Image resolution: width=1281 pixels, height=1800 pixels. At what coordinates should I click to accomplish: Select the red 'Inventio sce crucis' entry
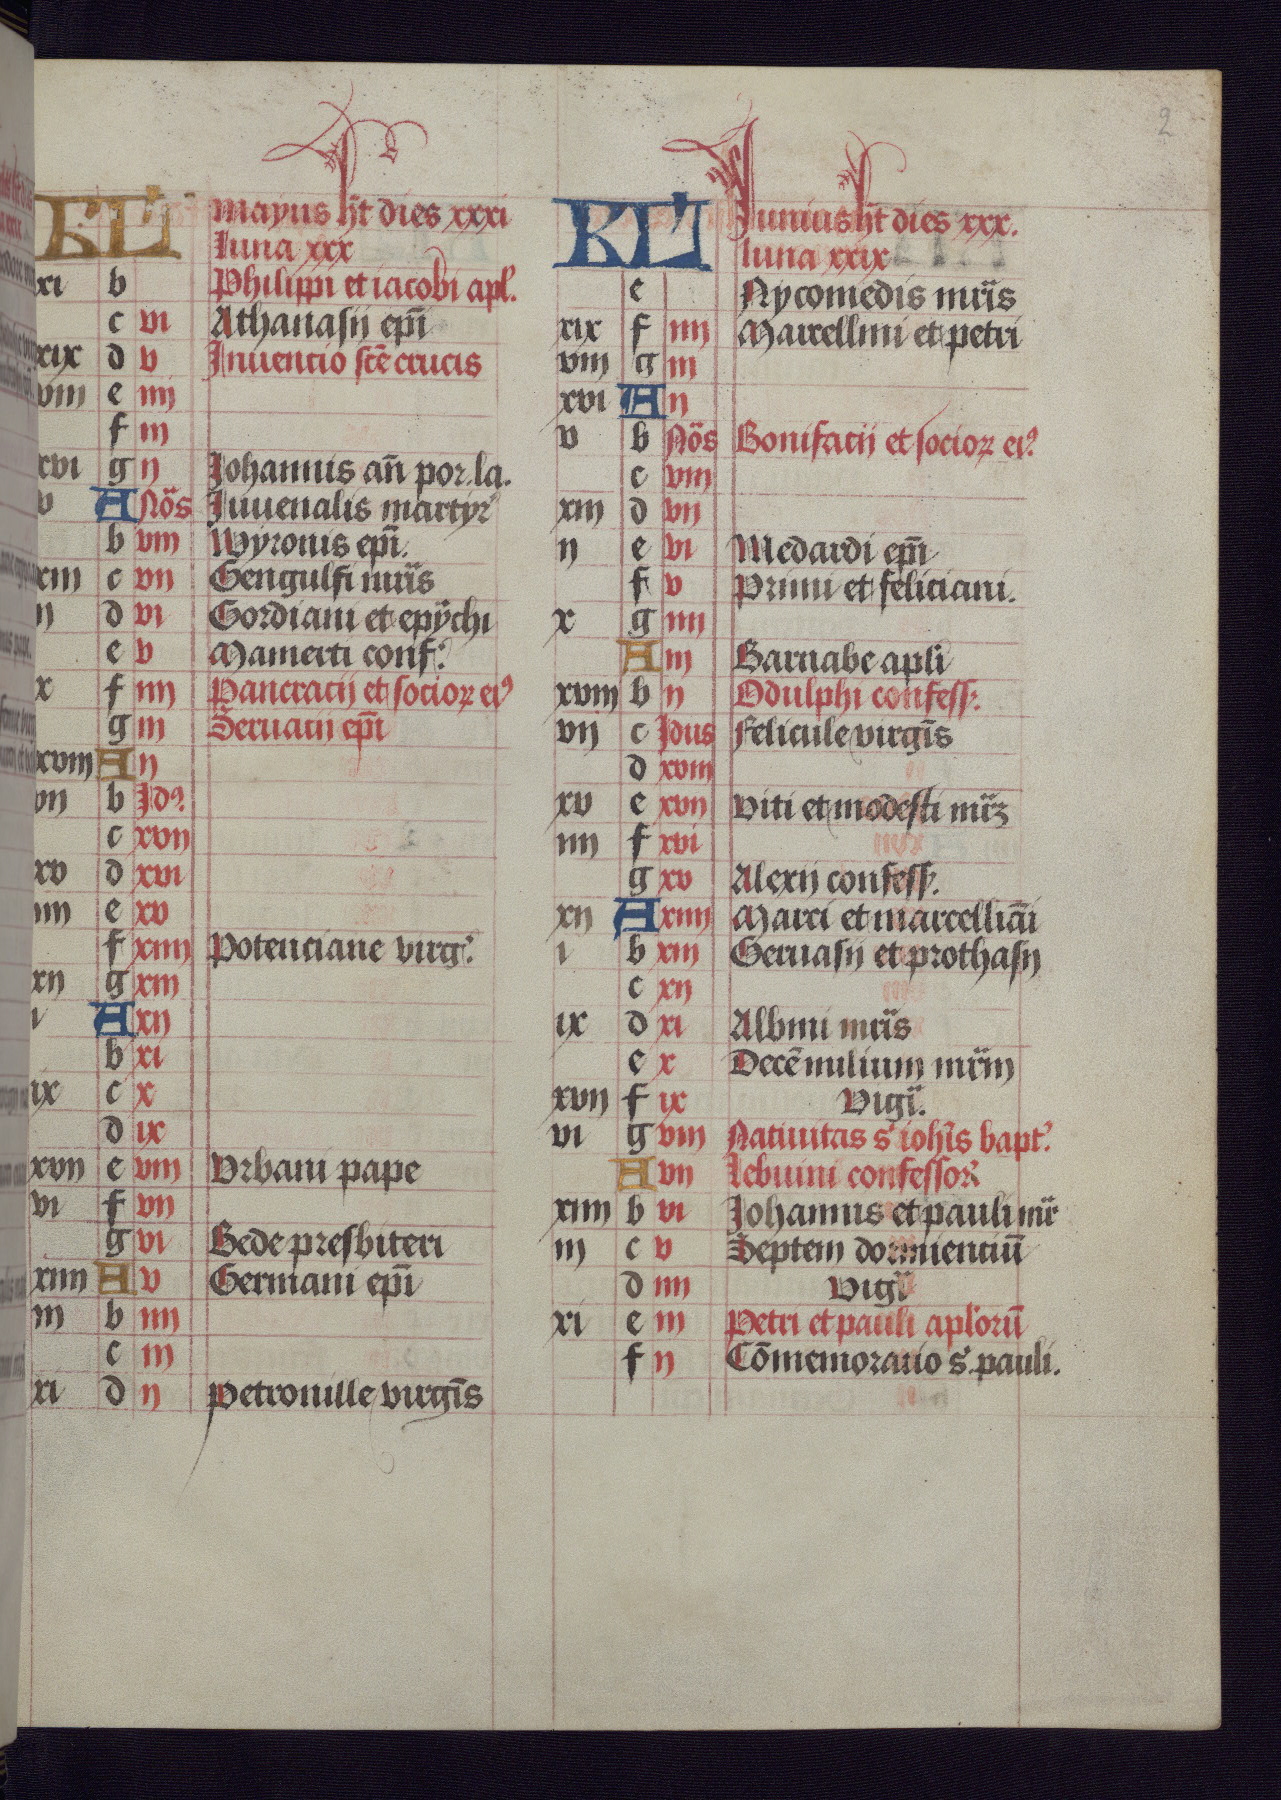click(x=345, y=362)
